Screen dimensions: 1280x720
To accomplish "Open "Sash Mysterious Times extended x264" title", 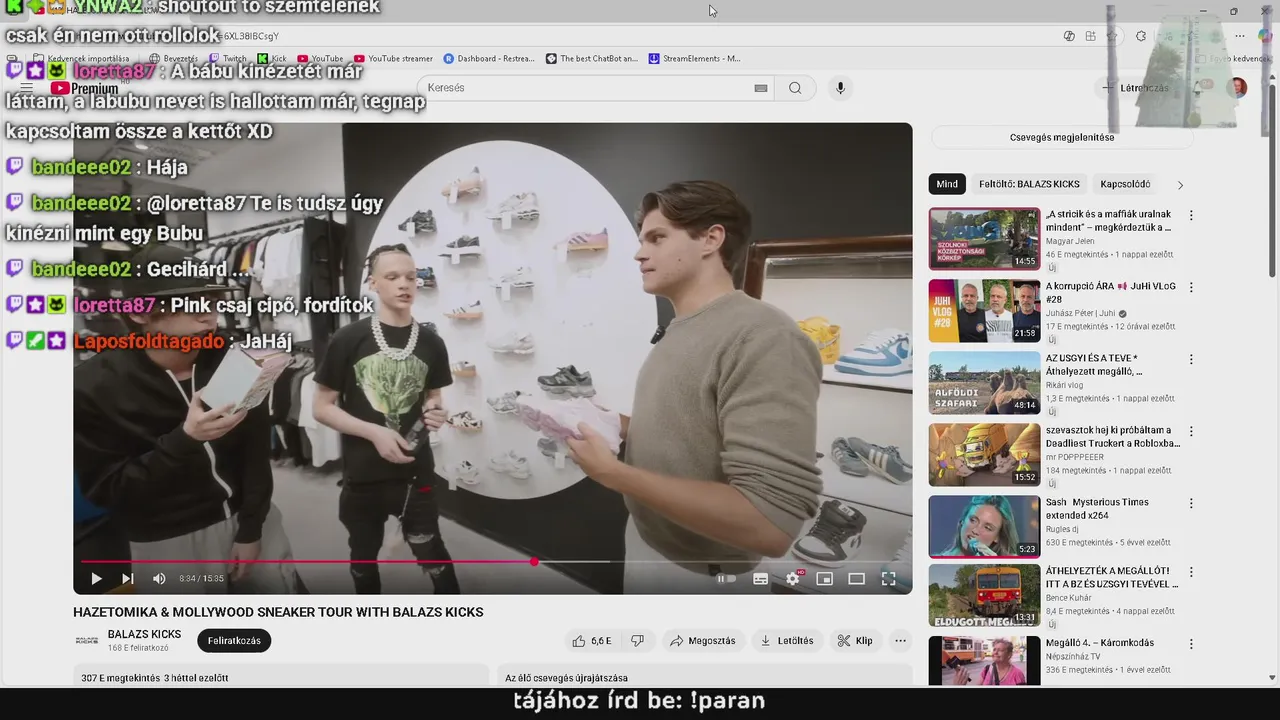I will click(1097, 509).
